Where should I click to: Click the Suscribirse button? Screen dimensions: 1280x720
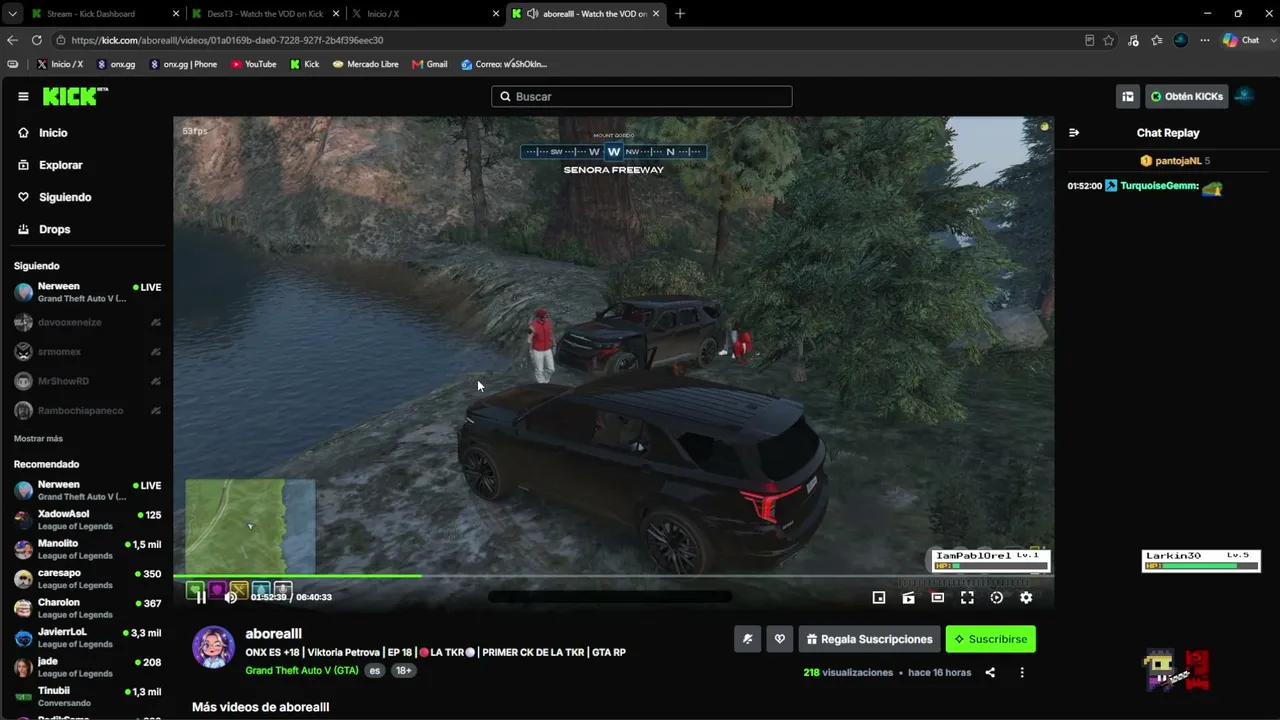(990, 639)
